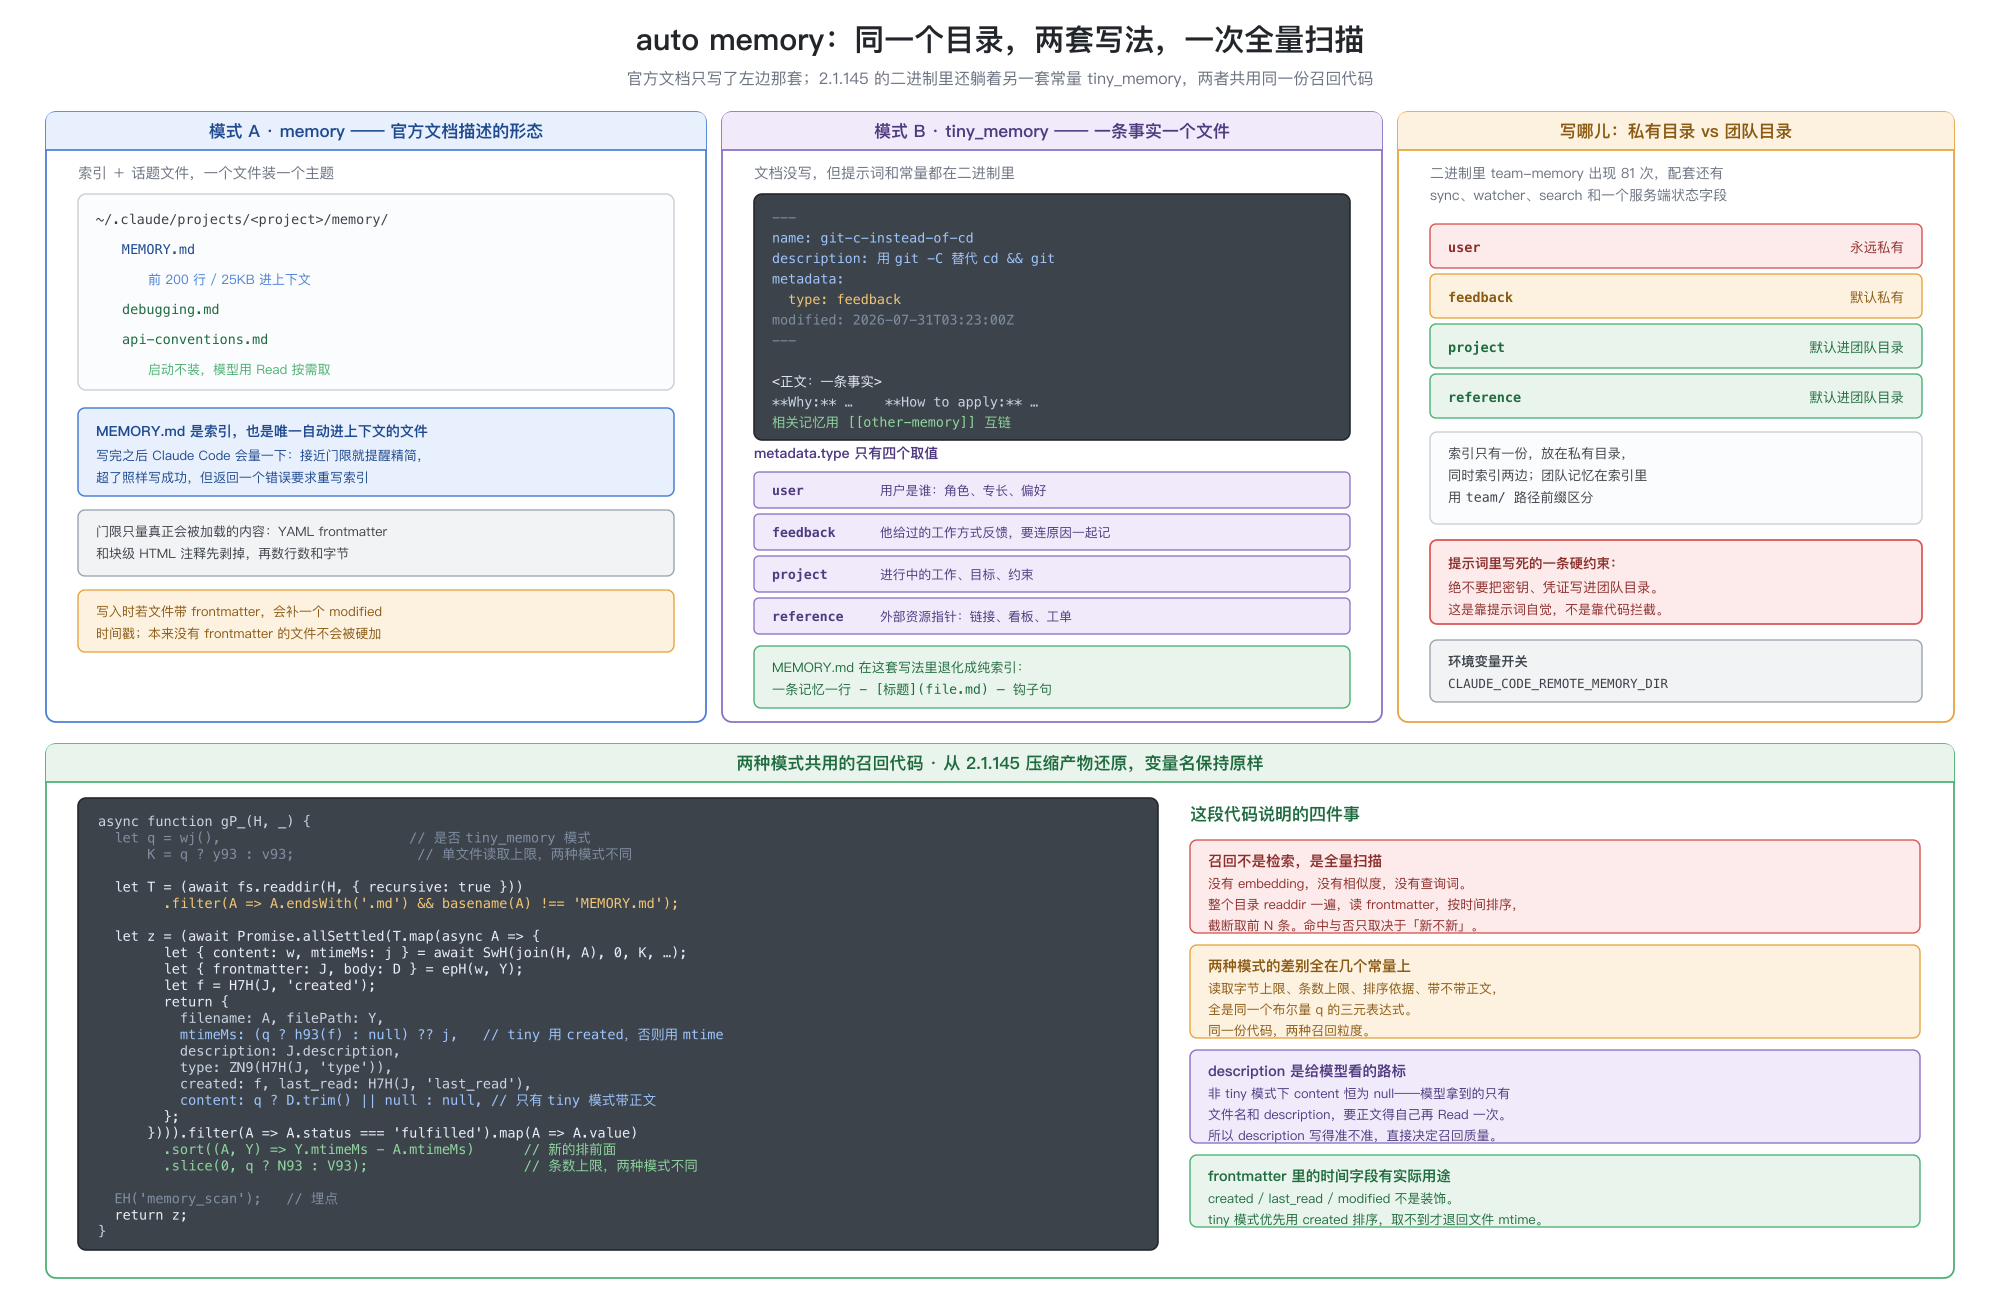Click the green card "MEMORY.md 在这套写法里退化成纯索引"
Image resolution: width=2000 pixels, height=1308 pixels.
pyautogui.click(x=1052, y=677)
